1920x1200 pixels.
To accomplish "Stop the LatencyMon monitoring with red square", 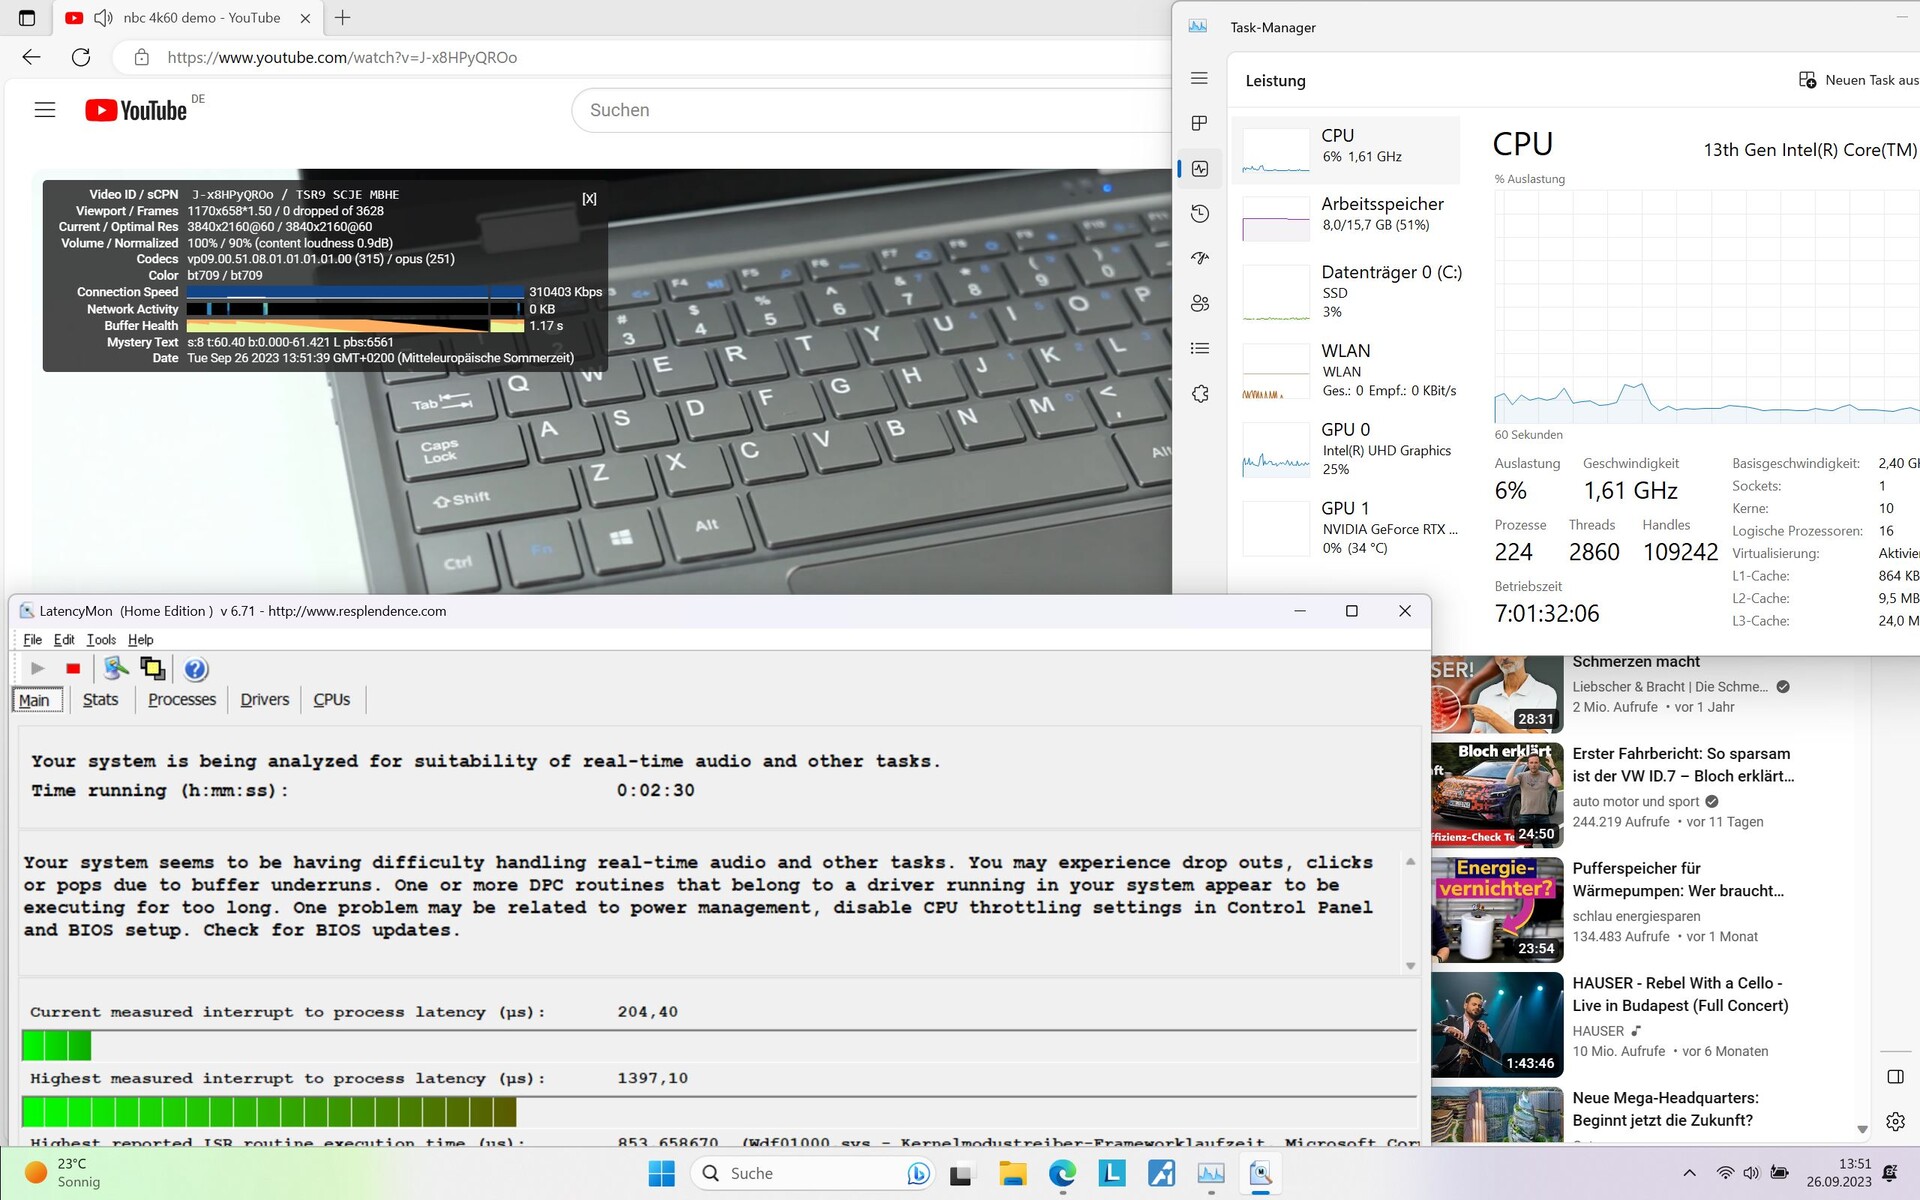I will coord(73,669).
